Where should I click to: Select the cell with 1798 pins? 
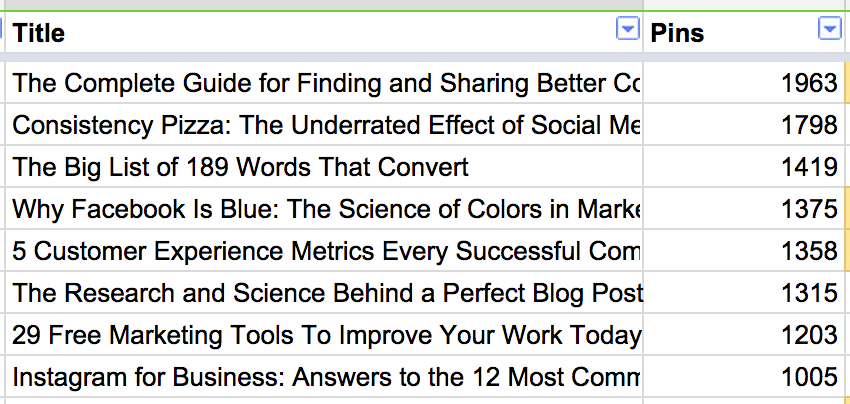coord(744,124)
